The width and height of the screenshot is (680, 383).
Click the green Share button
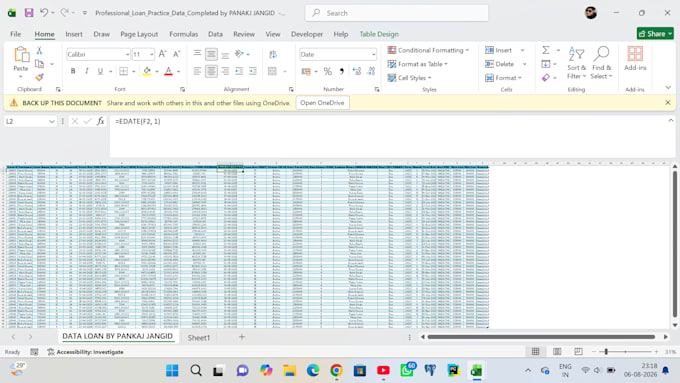pyautogui.click(x=655, y=33)
